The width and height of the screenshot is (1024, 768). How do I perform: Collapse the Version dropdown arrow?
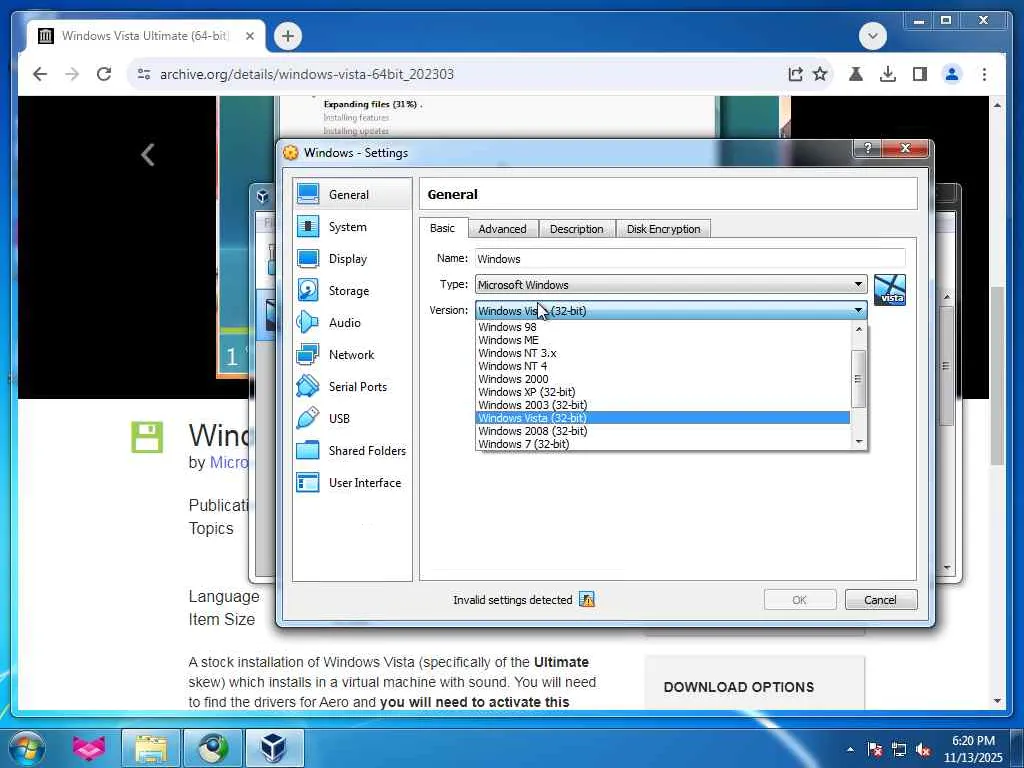pos(858,310)
